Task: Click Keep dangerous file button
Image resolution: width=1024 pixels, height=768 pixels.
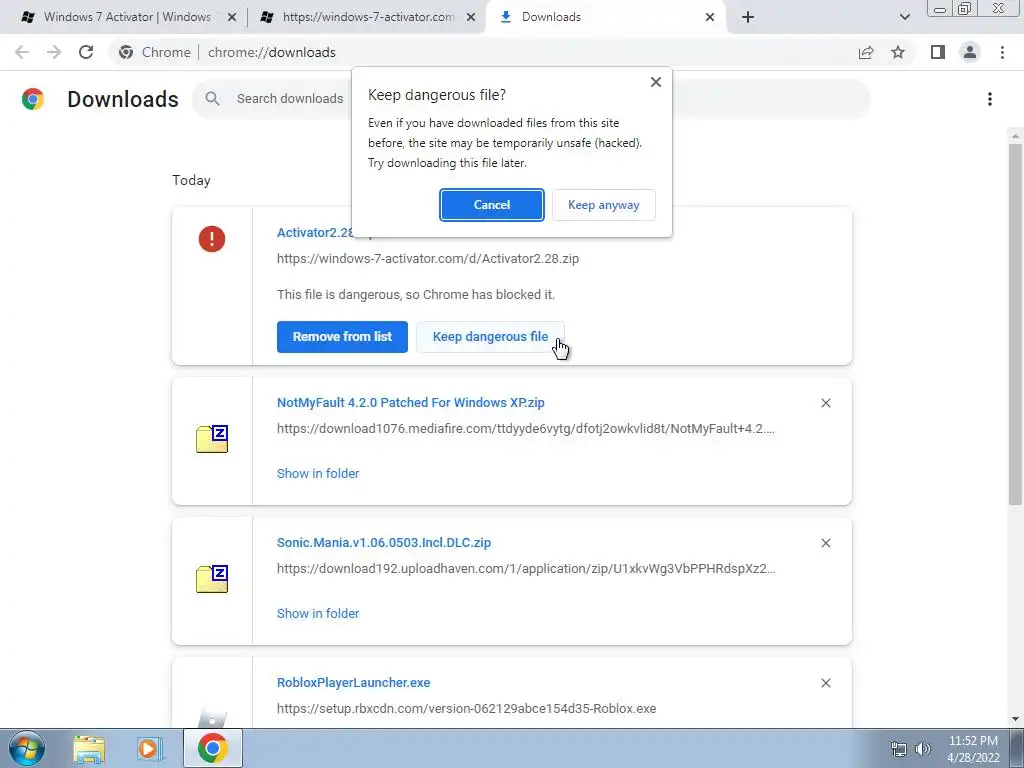Action: 490,337
